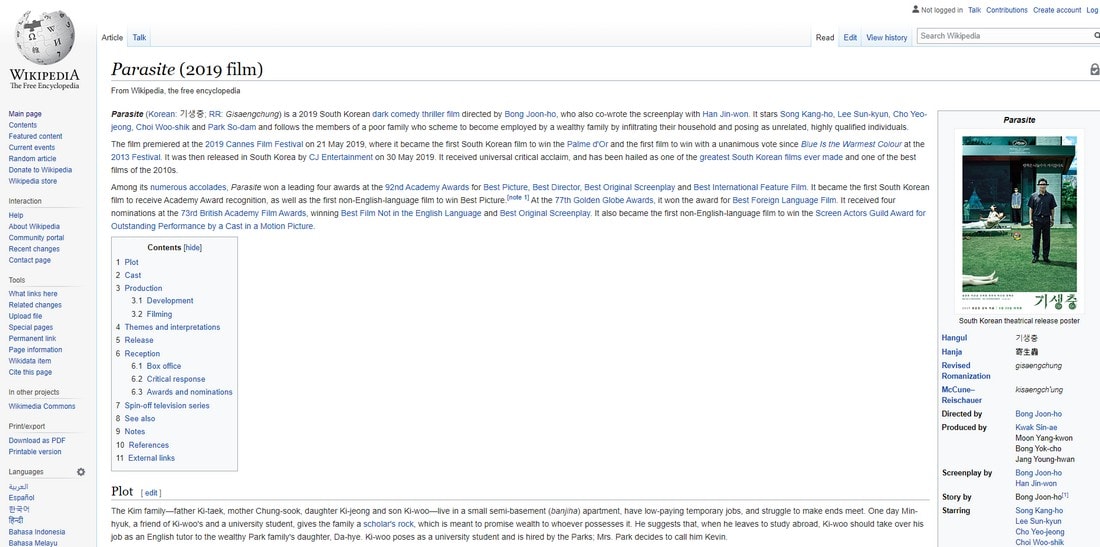Open Hangul label link in infobox

[954, 338]
